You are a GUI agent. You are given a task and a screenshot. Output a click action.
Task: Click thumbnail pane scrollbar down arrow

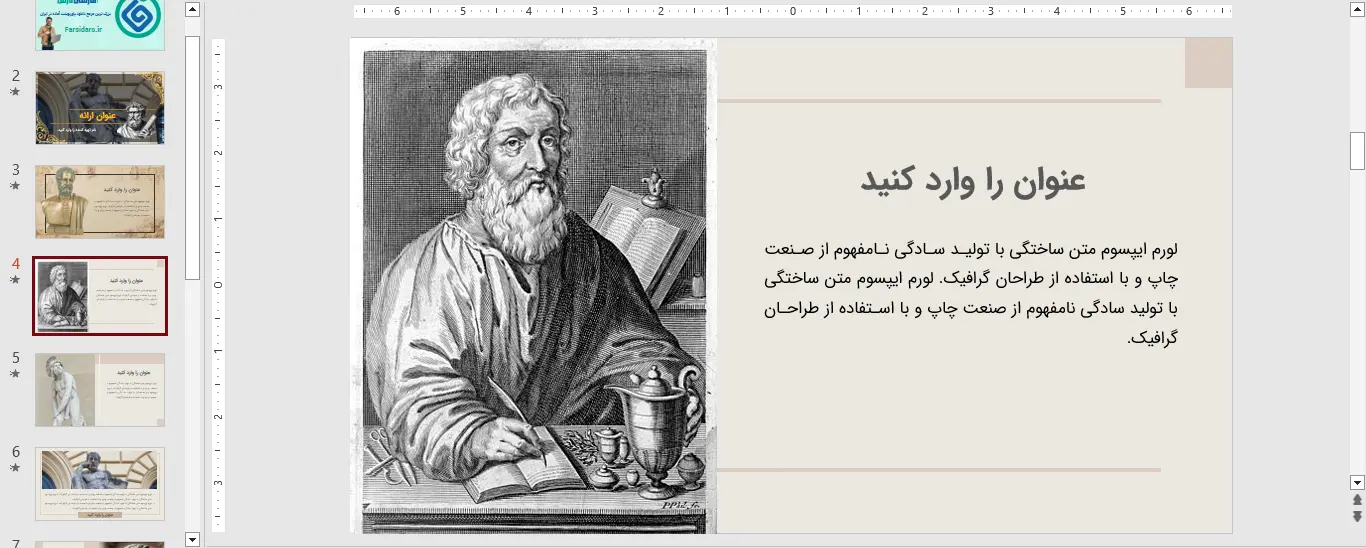point(193,539)
